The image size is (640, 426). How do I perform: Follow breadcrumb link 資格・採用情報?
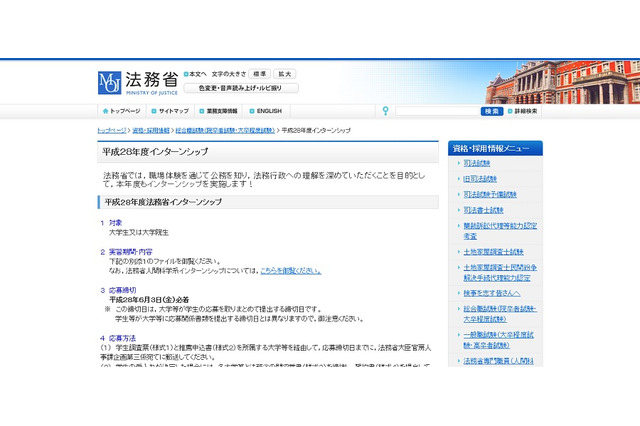coord(151,131)
